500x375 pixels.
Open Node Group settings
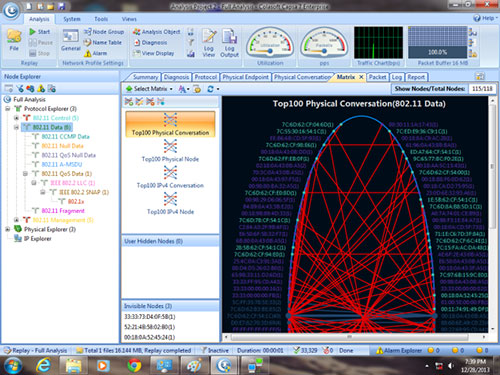pos(104,32)
